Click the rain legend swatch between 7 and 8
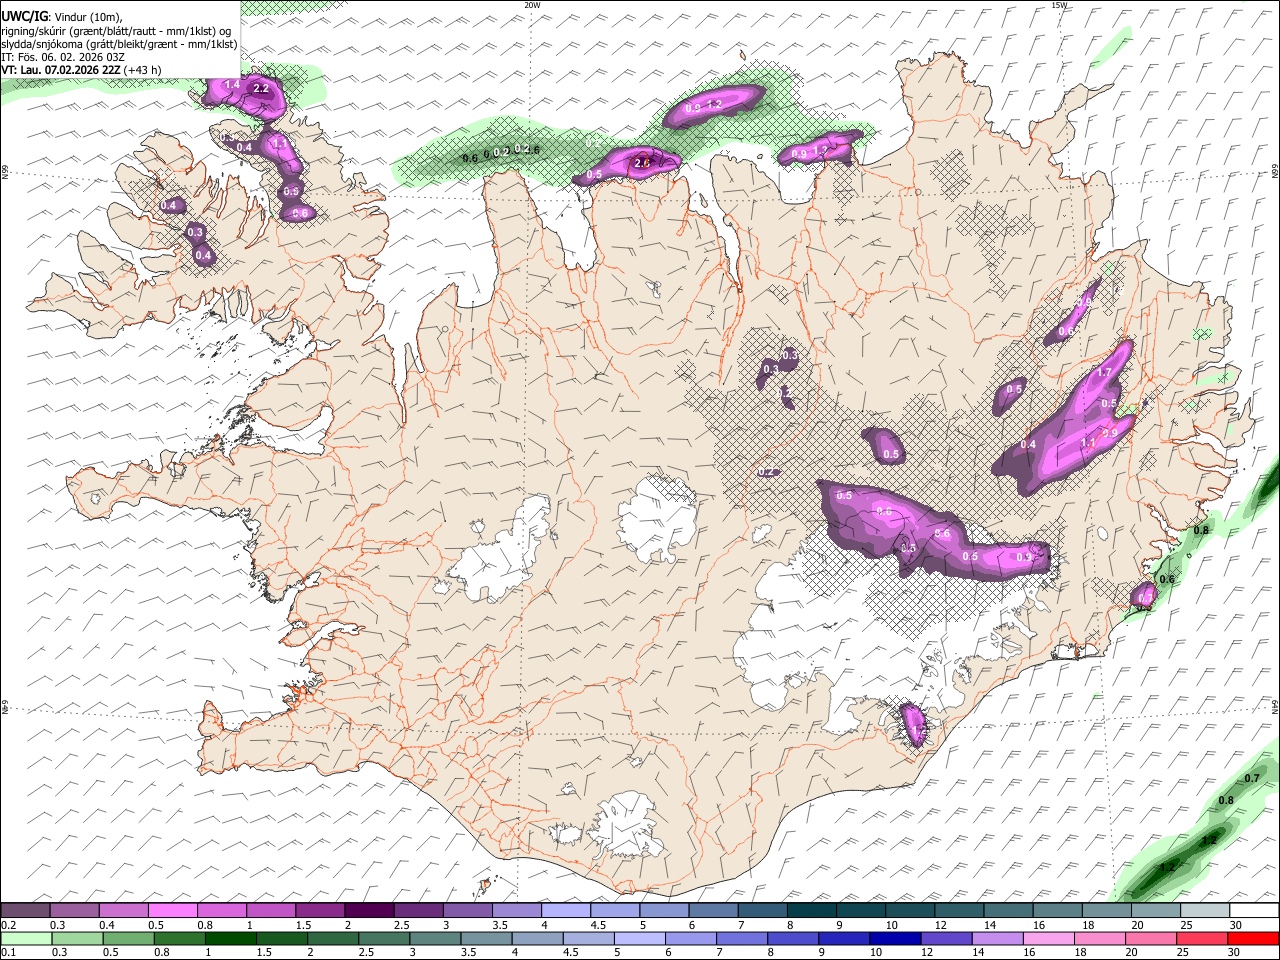 click(741, 939)
